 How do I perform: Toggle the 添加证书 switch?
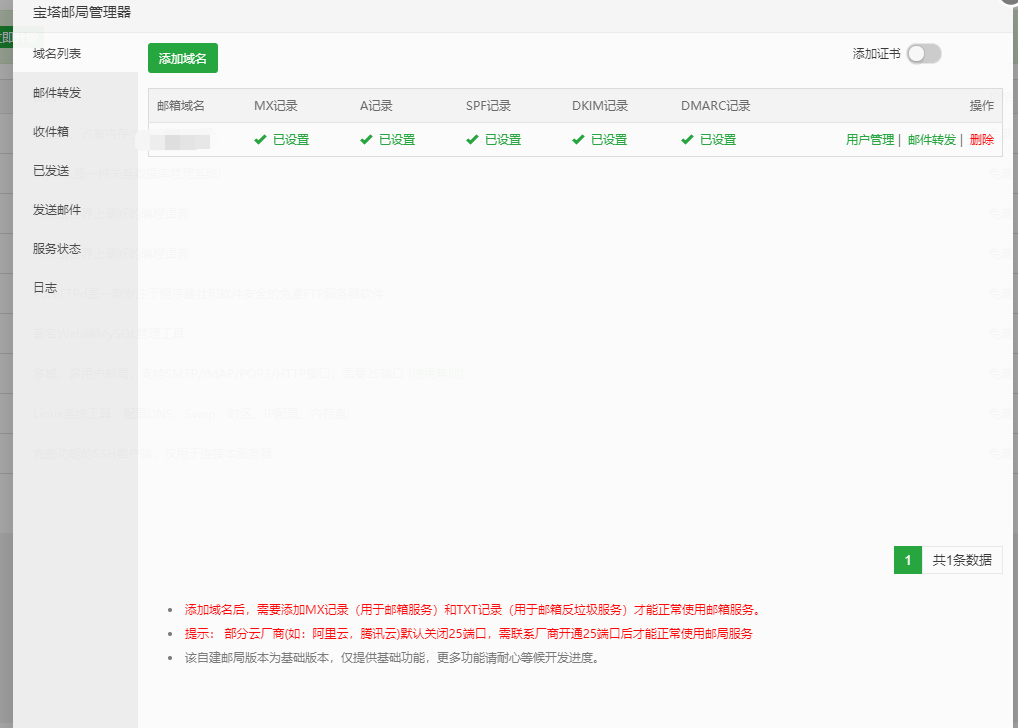click(x=923, y=54)
